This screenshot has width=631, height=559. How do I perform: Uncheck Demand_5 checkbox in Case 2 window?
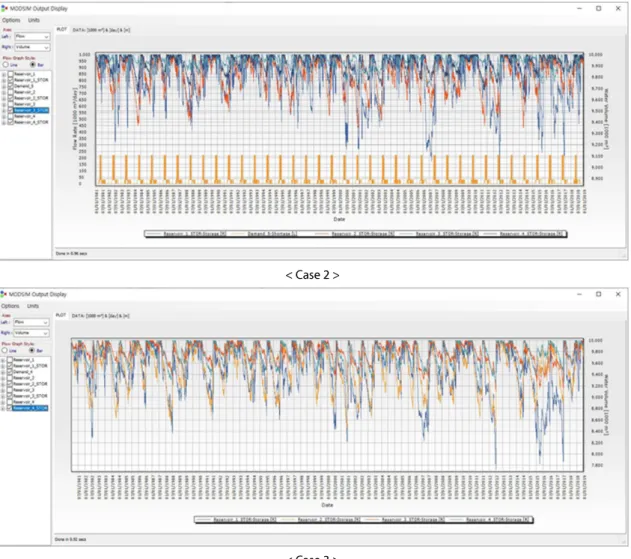(10, 86)
